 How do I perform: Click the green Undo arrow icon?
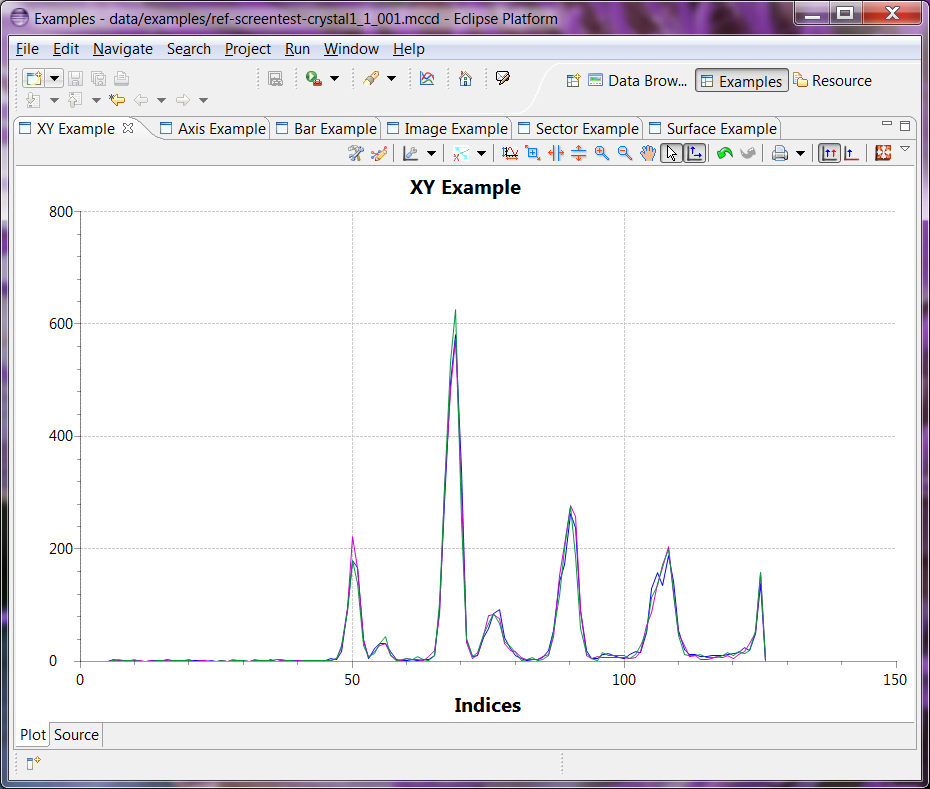pos(725,153)
